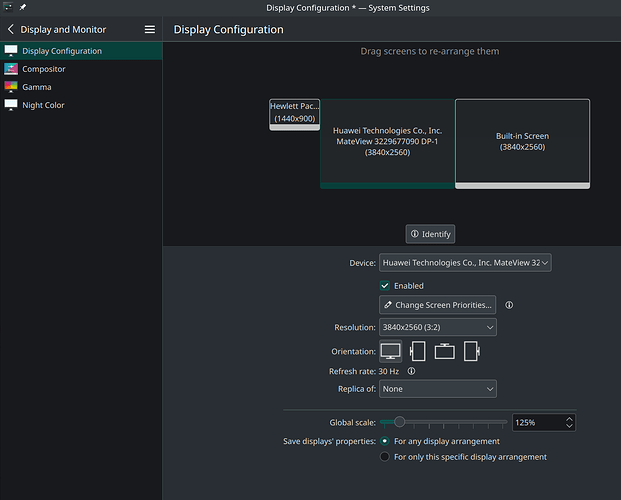Viewport: 621px width, 500px height.
Task: Open Display Configuration in the sidebar
Action: [x=81, y=51]
